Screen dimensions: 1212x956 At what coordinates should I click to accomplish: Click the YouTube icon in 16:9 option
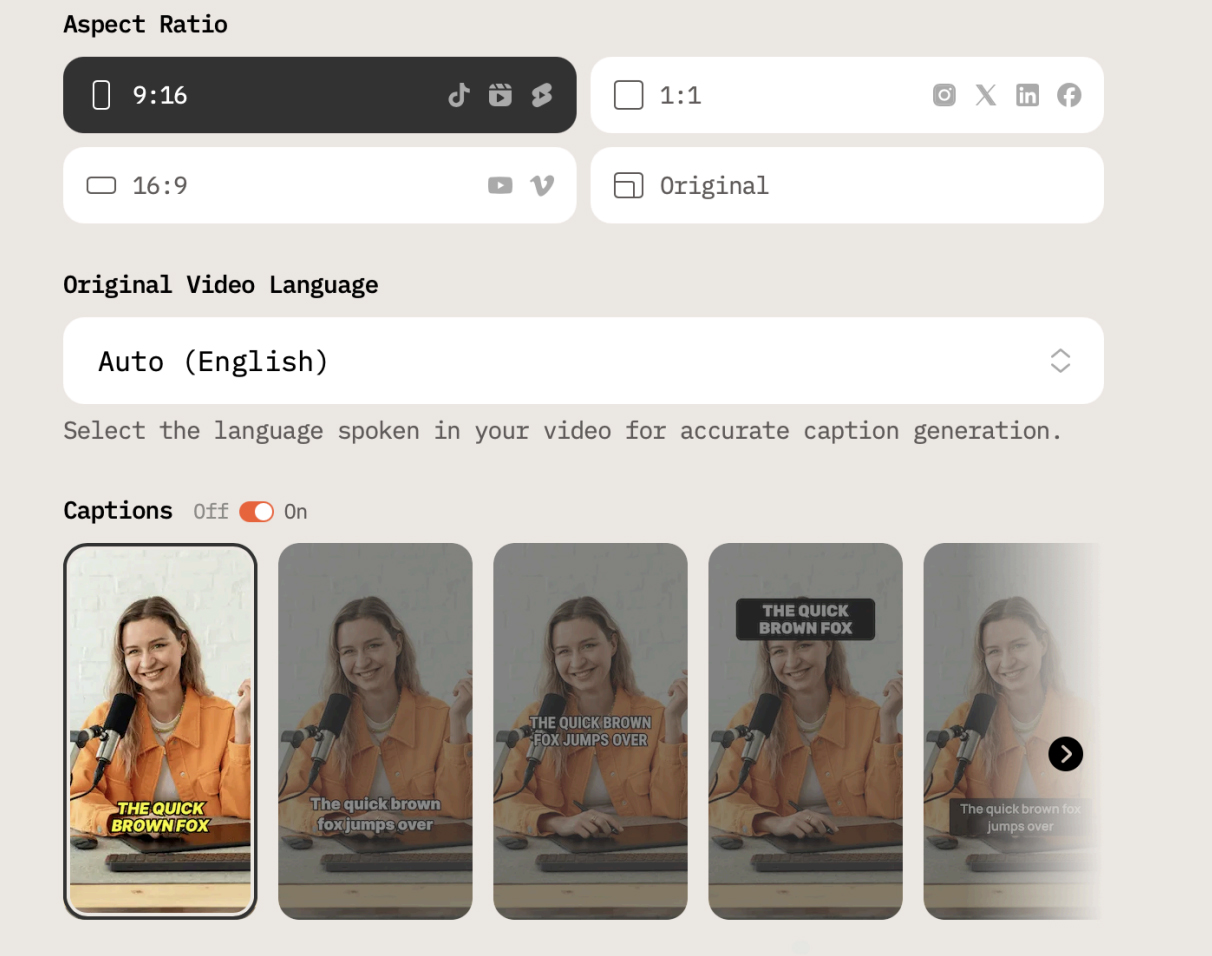pyautogui.click(x=500, y=185)
